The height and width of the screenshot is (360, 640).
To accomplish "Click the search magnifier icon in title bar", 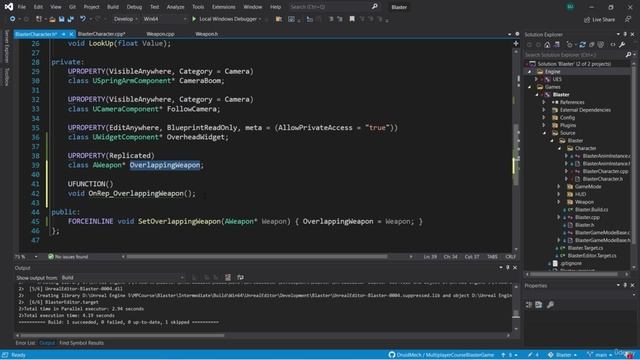I will (x=374, y=7).
